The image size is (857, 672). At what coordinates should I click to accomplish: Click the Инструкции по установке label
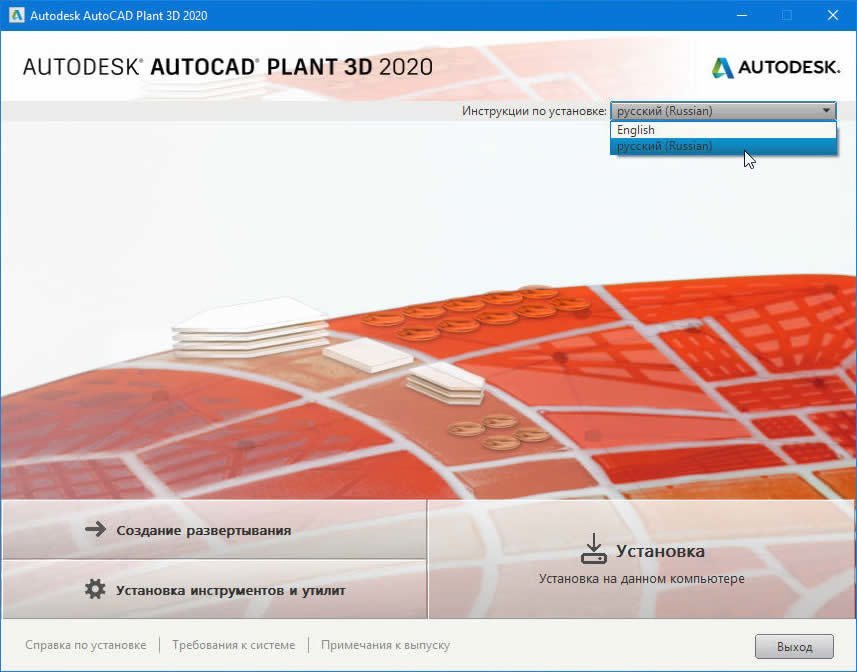coord(534,111)
